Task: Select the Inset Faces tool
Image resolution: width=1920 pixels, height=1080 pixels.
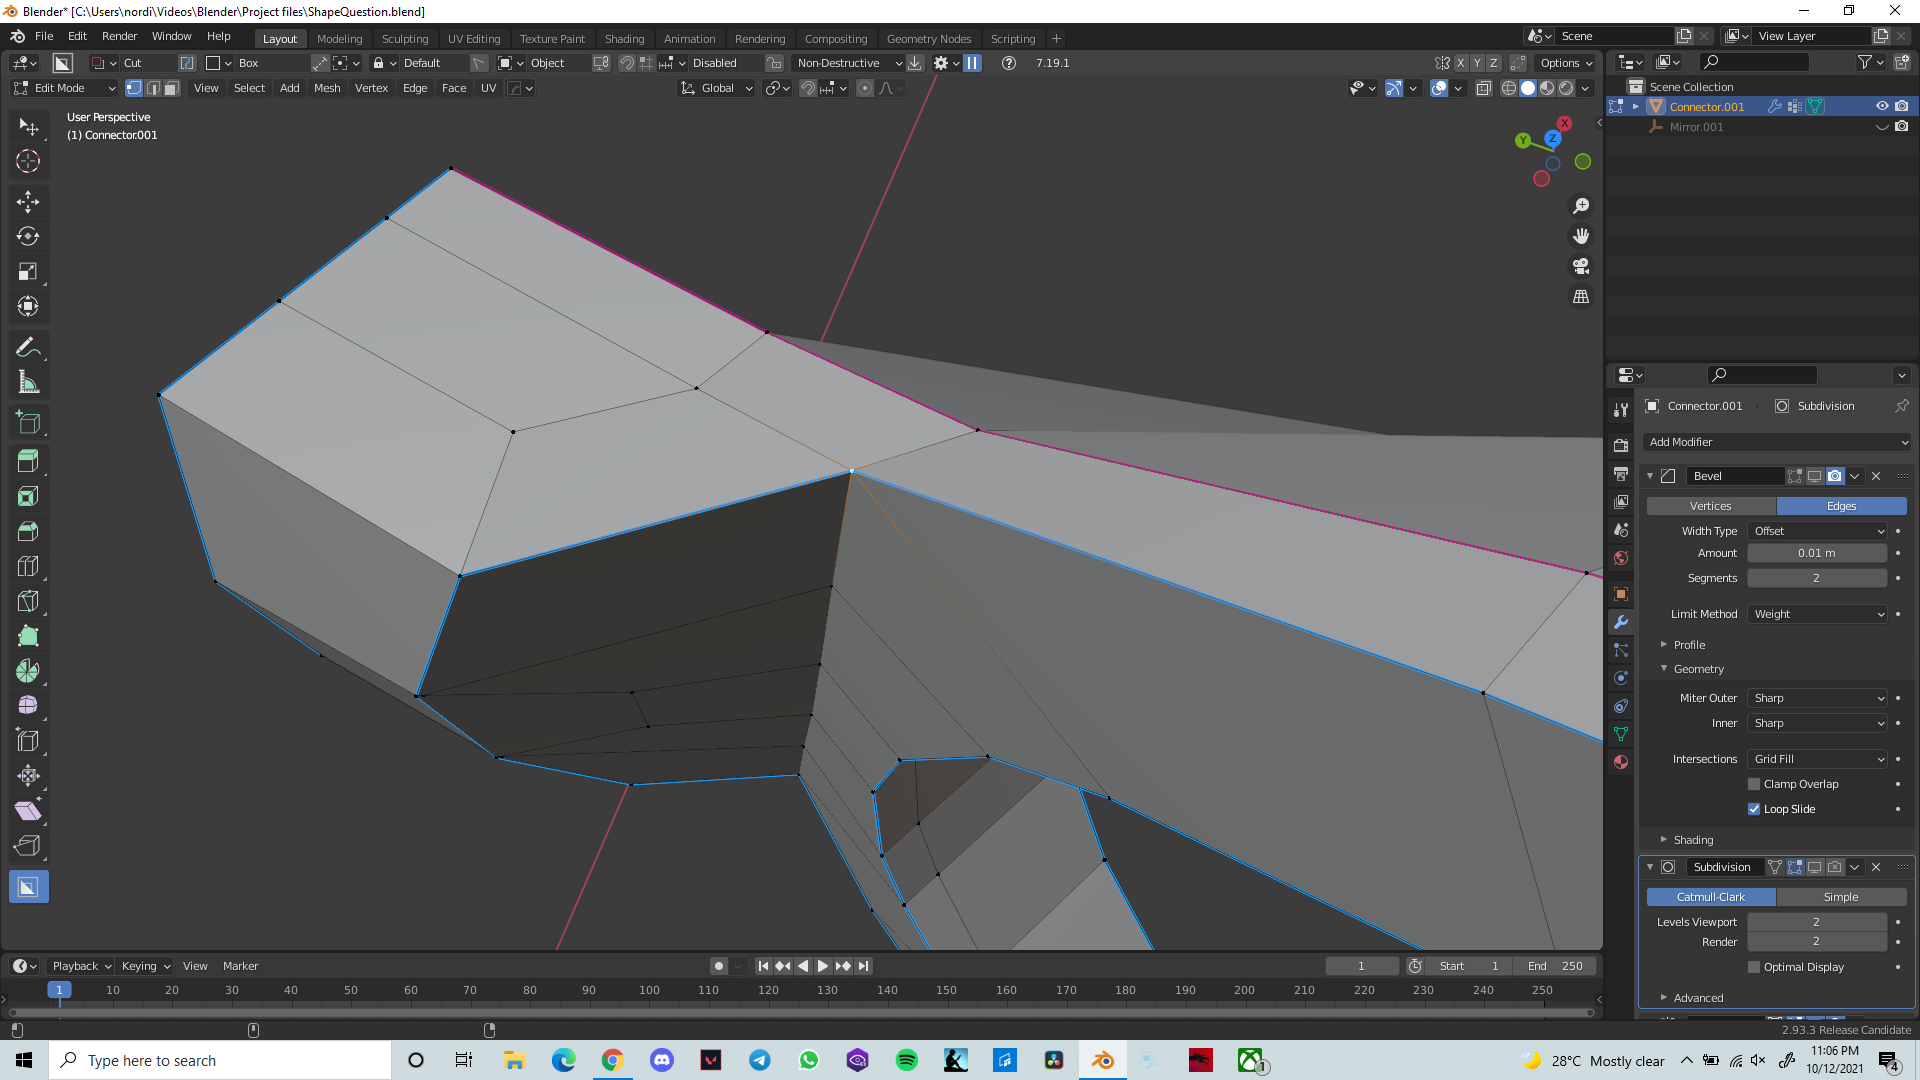Action: (x=28, y=496)
